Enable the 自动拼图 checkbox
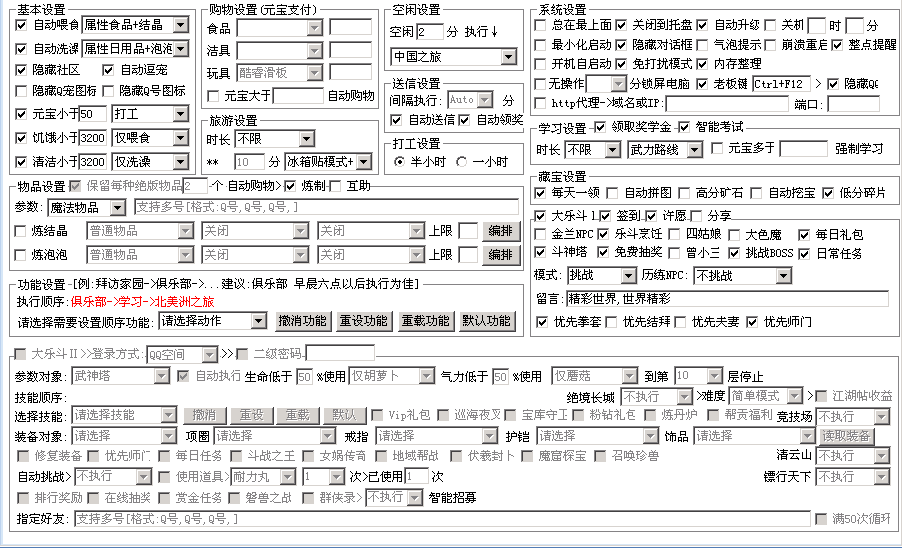 pos(613,193)
